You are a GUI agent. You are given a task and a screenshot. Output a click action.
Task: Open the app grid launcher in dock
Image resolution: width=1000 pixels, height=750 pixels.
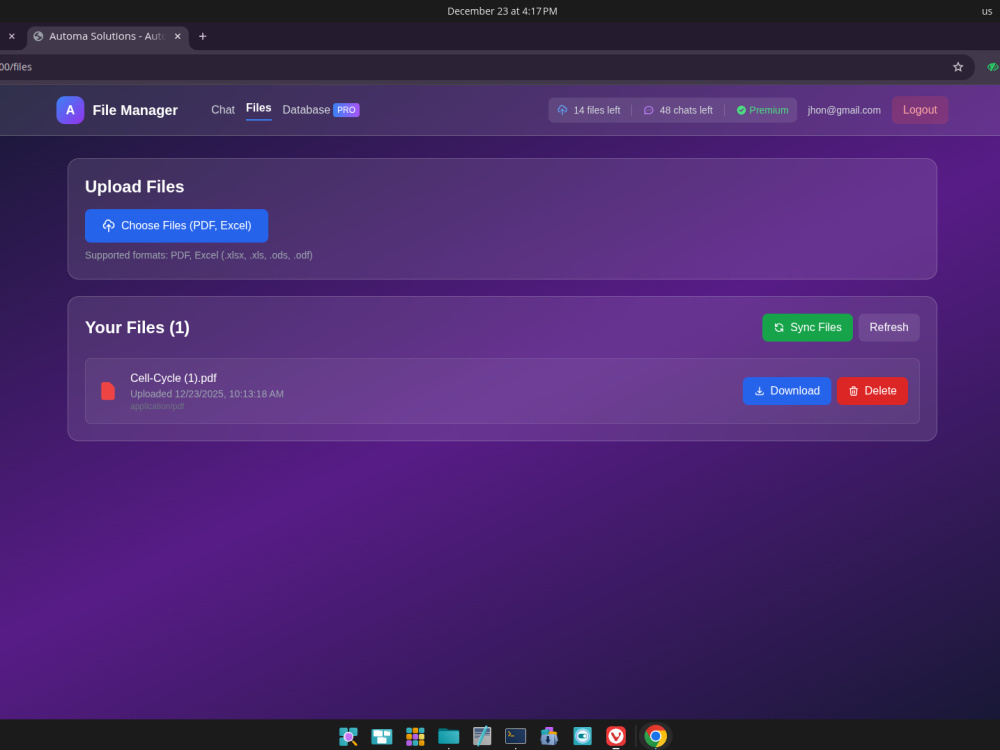coord(415,736)
